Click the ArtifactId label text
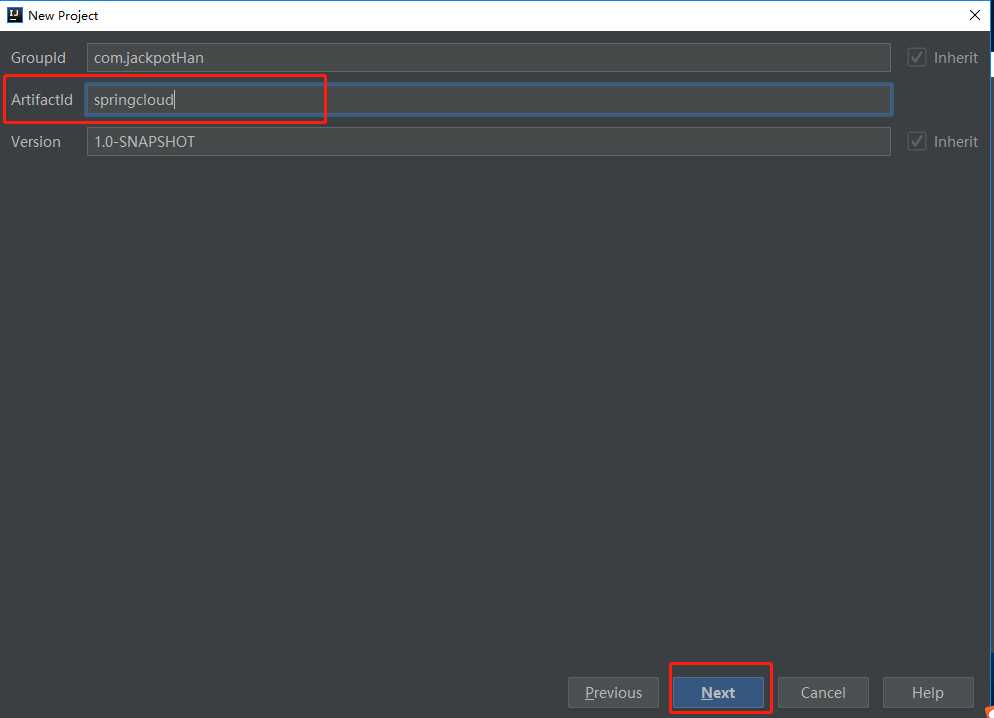This screenshot has height=718, width=994. tap(42, 99)
